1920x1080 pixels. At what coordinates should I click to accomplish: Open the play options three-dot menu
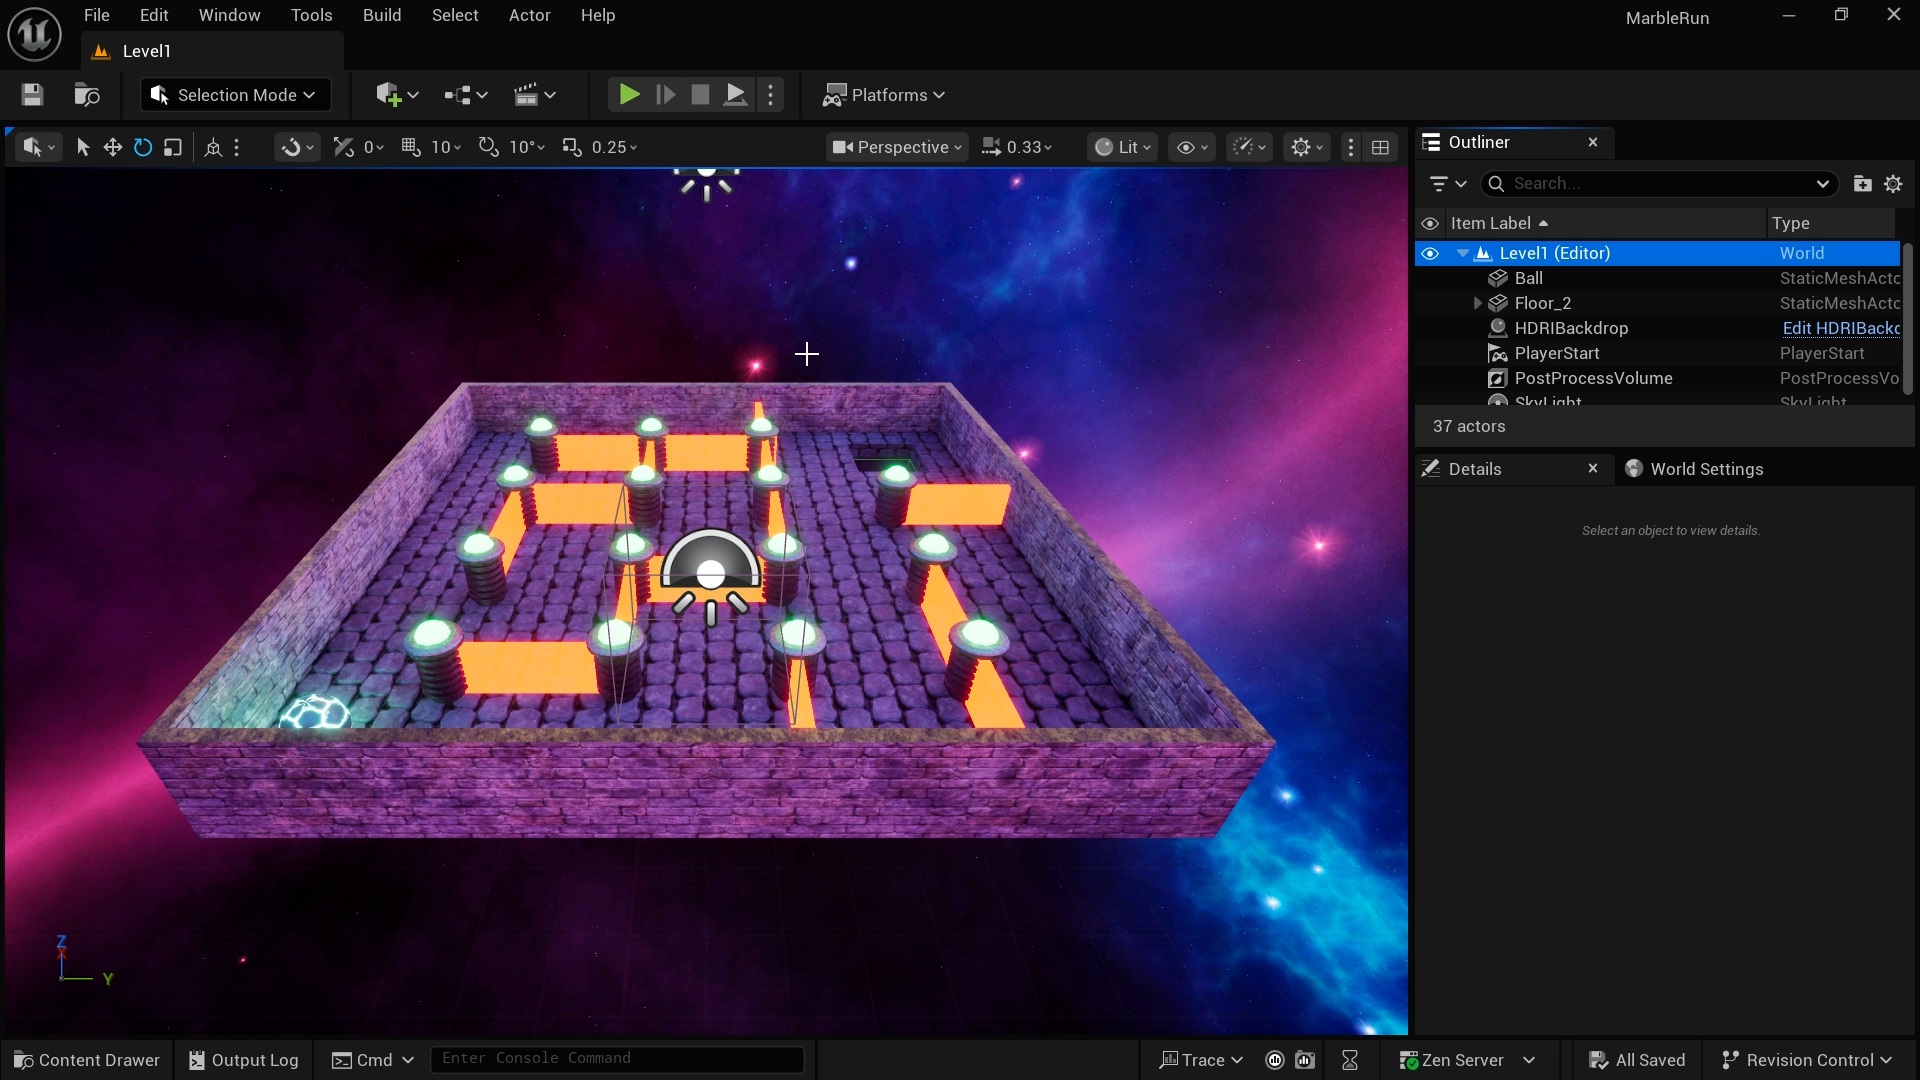770,95
